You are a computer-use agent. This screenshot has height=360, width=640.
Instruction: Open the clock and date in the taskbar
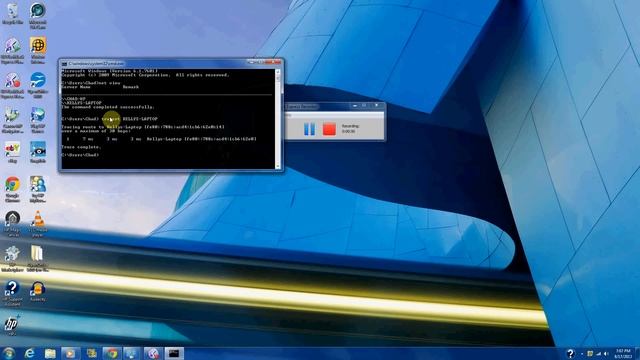point(623,353)
